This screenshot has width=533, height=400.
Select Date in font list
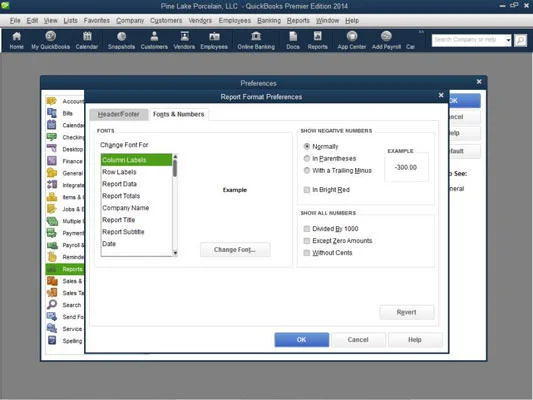(x=137, y=244)
